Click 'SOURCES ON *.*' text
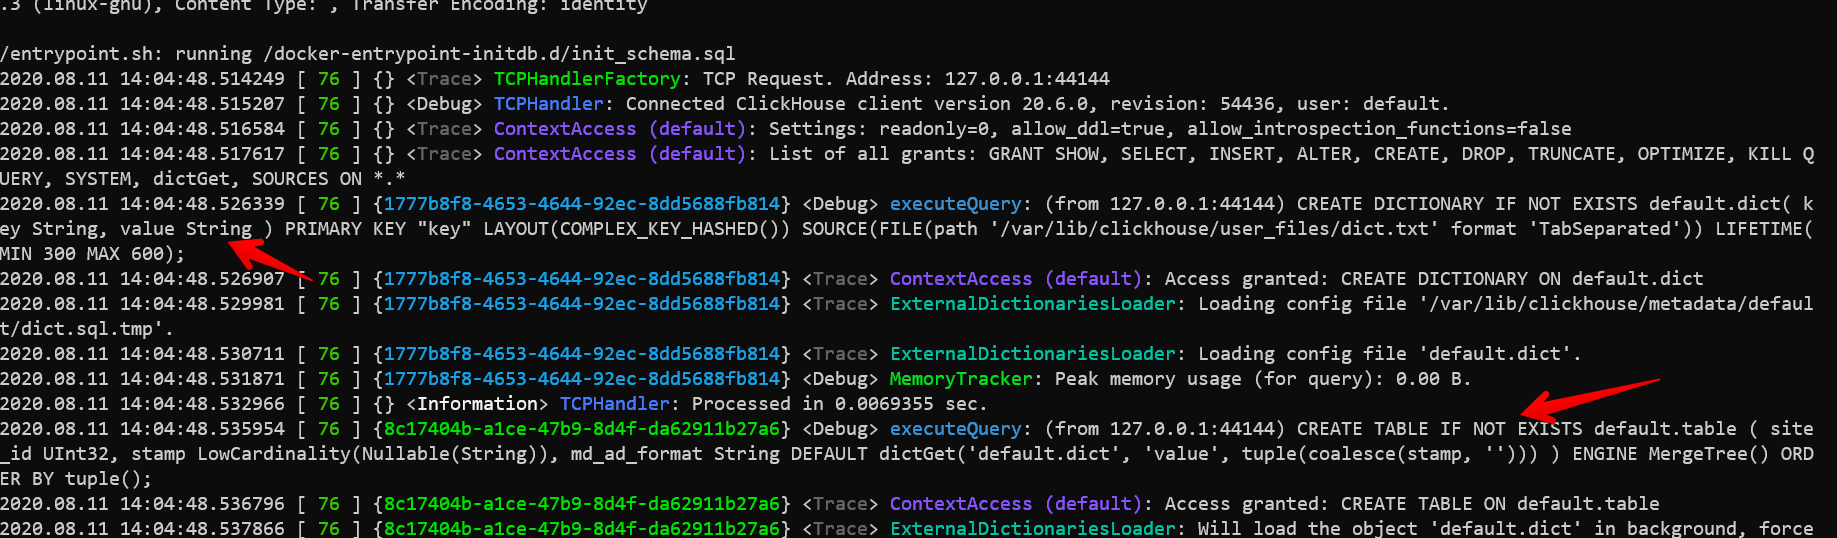The width and height of the screenshot is (1837, 538). pos(329,179)
